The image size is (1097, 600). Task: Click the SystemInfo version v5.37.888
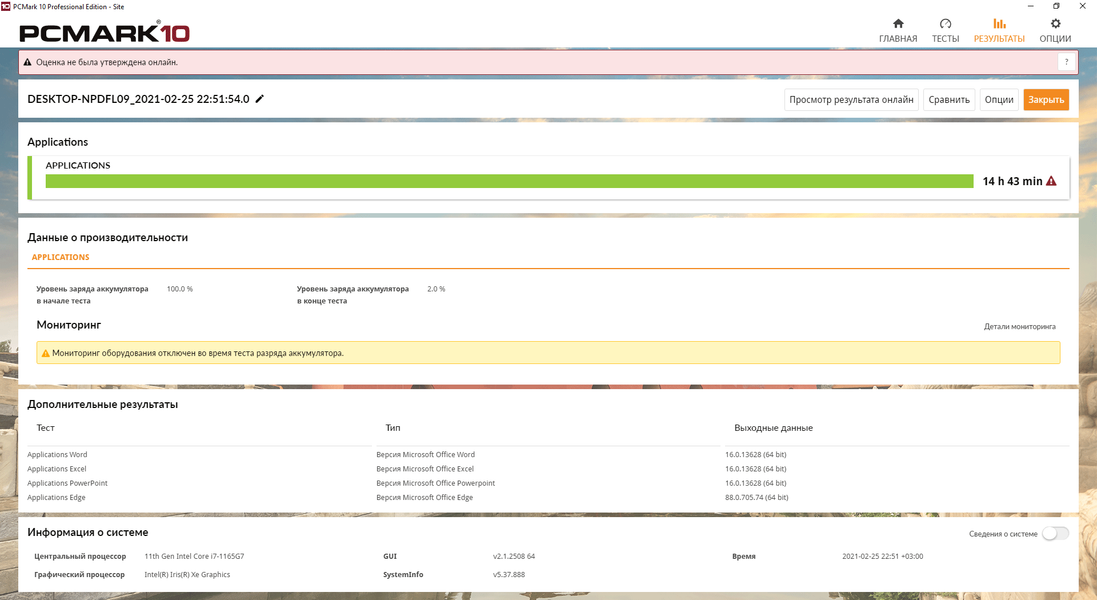(509, 575)
